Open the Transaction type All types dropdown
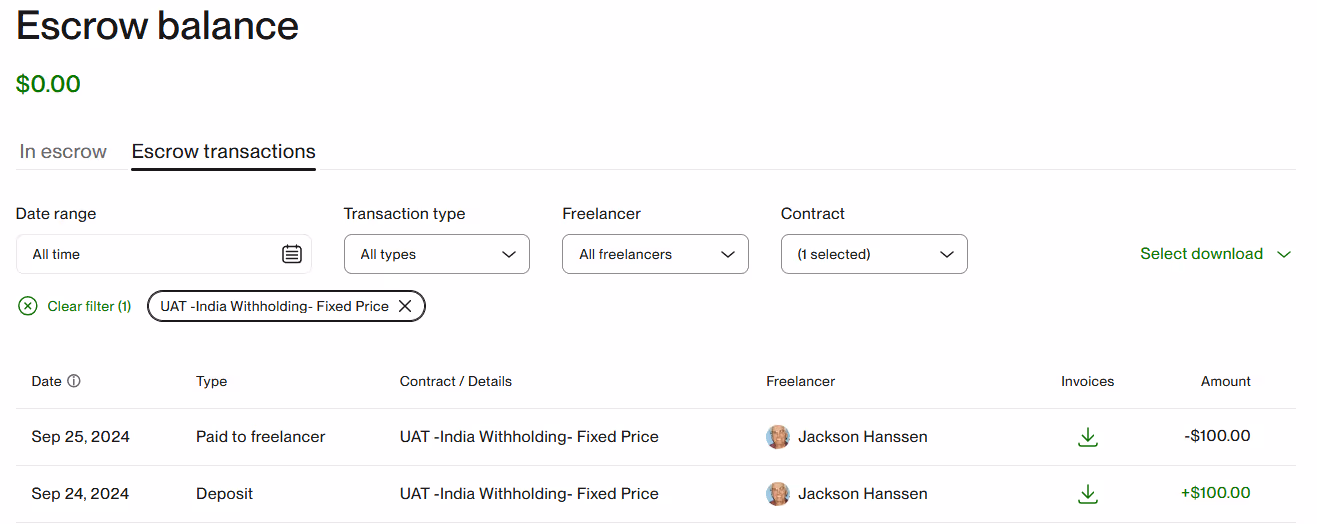Screen dimensions: 1317x524 pyautogui.click(x=437, y=254)
